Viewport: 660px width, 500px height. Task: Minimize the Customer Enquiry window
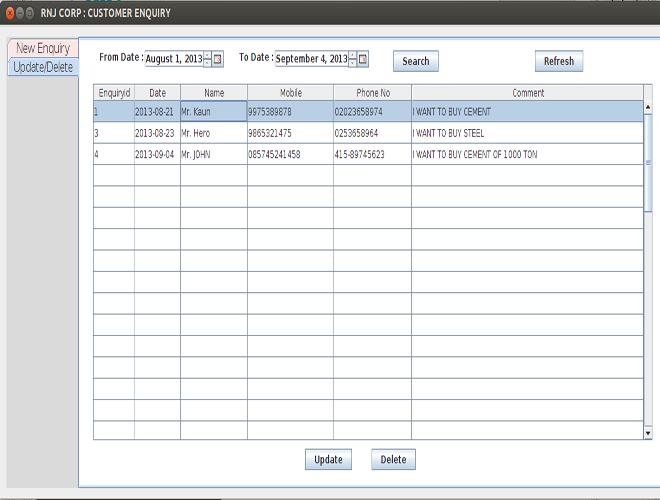click(x=20, y=13)
